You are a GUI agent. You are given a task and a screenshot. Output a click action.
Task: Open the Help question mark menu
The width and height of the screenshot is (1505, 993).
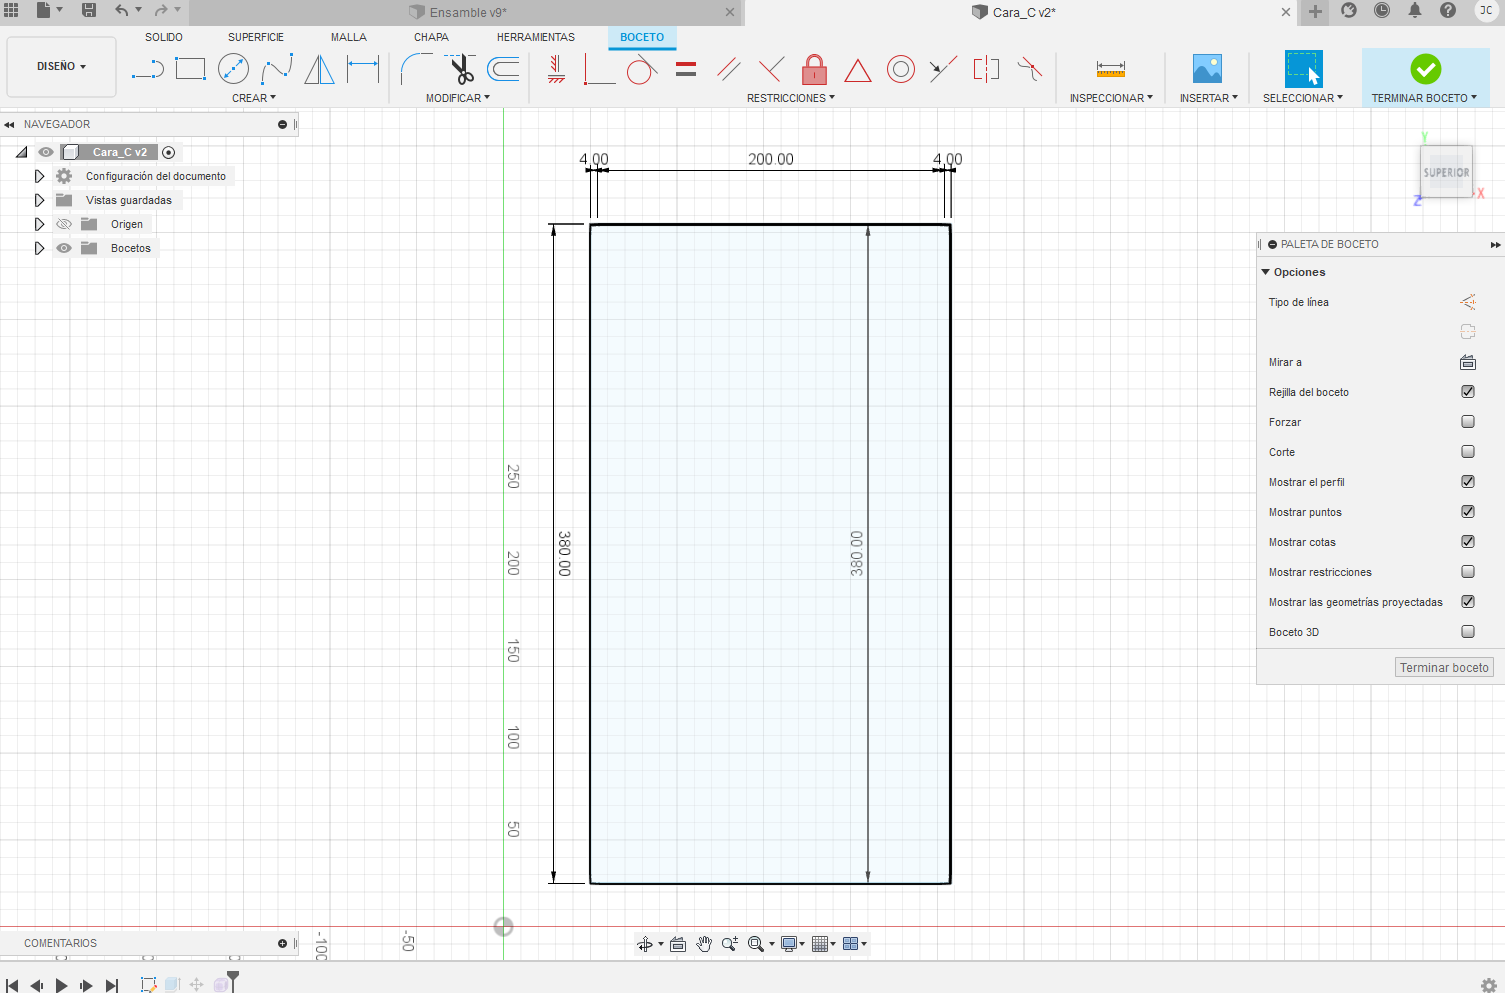click(1448, 10)
